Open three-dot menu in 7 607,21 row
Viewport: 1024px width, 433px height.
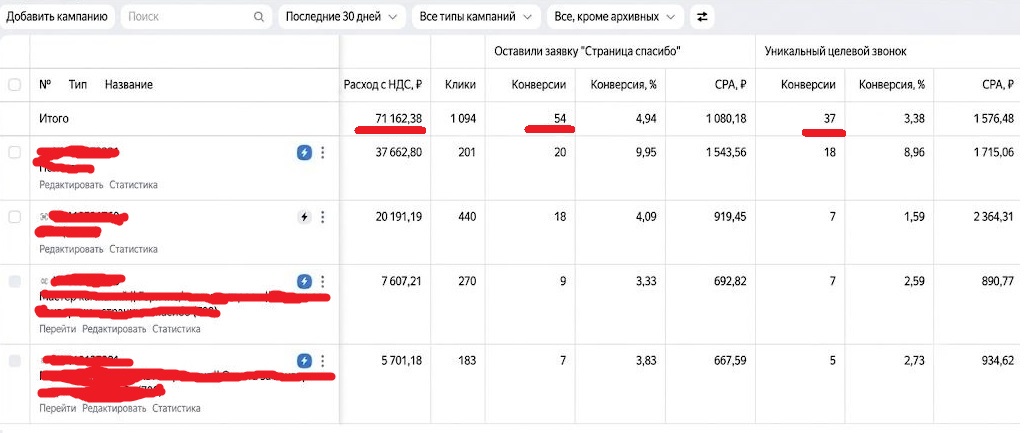pos(323,281)
